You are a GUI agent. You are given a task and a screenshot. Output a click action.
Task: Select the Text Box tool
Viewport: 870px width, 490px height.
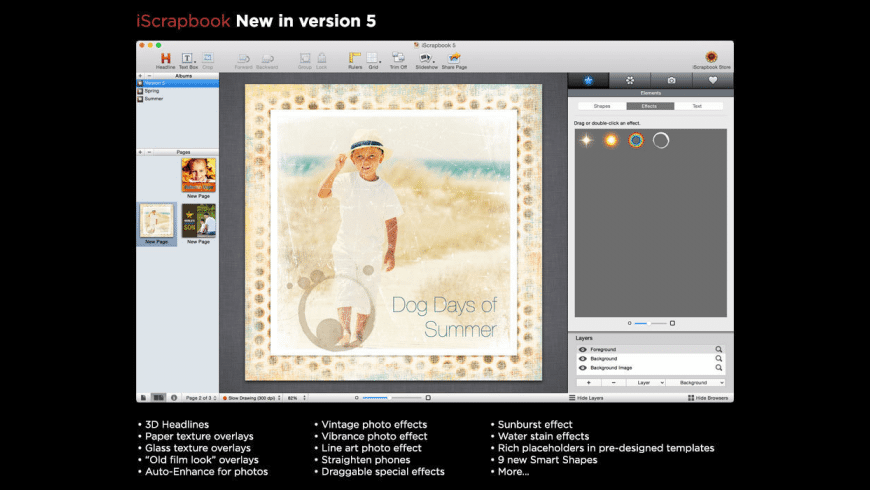pos(188,58)
